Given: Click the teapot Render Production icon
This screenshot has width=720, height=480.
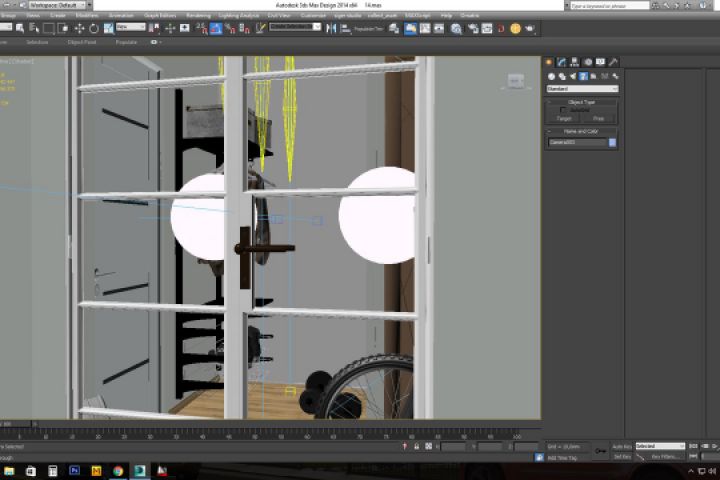Looking at the screenshot, I should (530, 28).
